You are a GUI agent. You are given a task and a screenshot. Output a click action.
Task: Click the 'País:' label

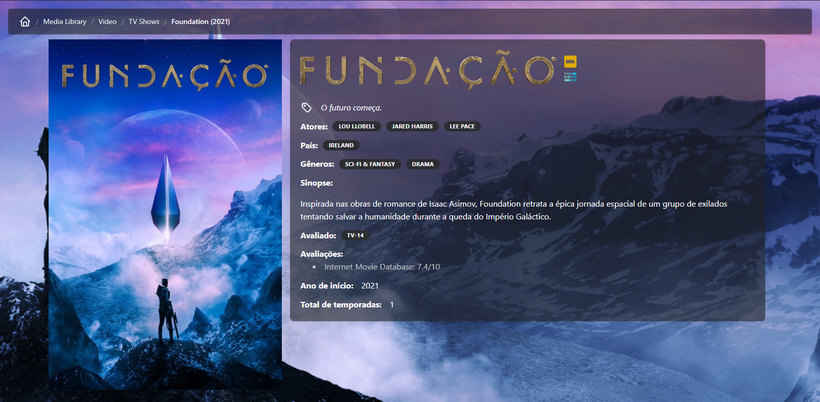pos(309,145)
